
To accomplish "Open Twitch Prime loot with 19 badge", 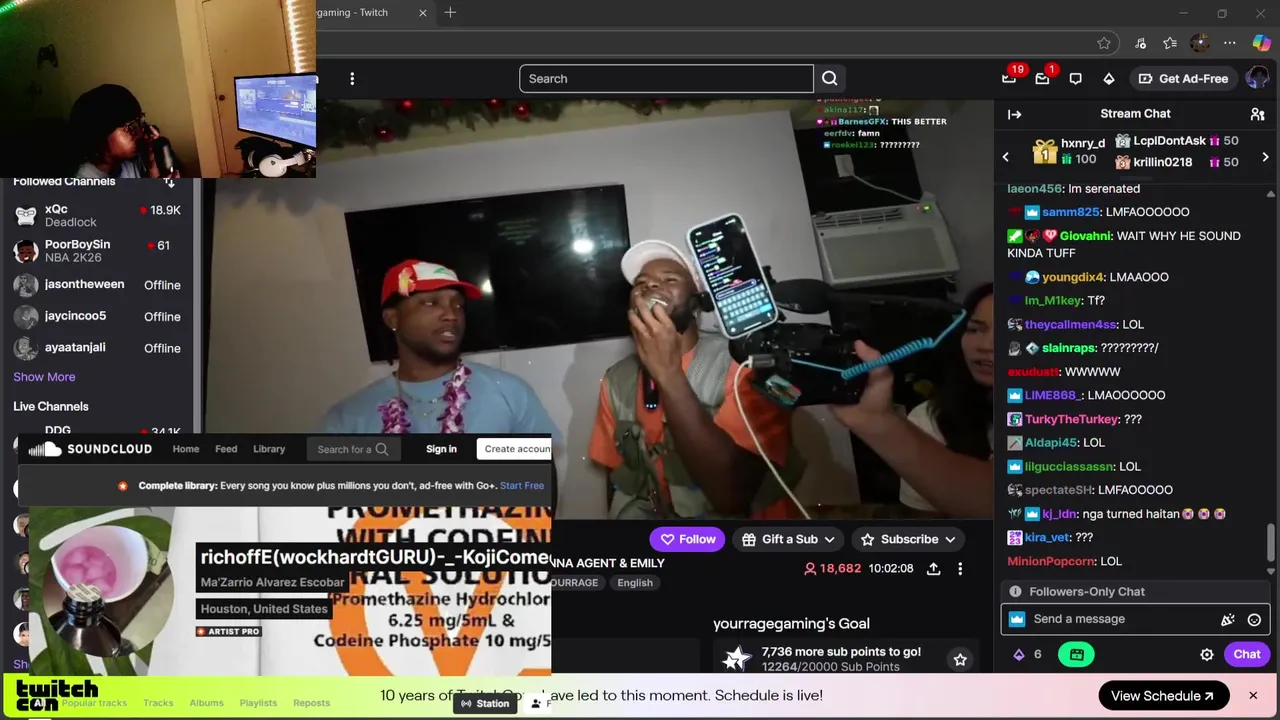I will point(1010,78).
